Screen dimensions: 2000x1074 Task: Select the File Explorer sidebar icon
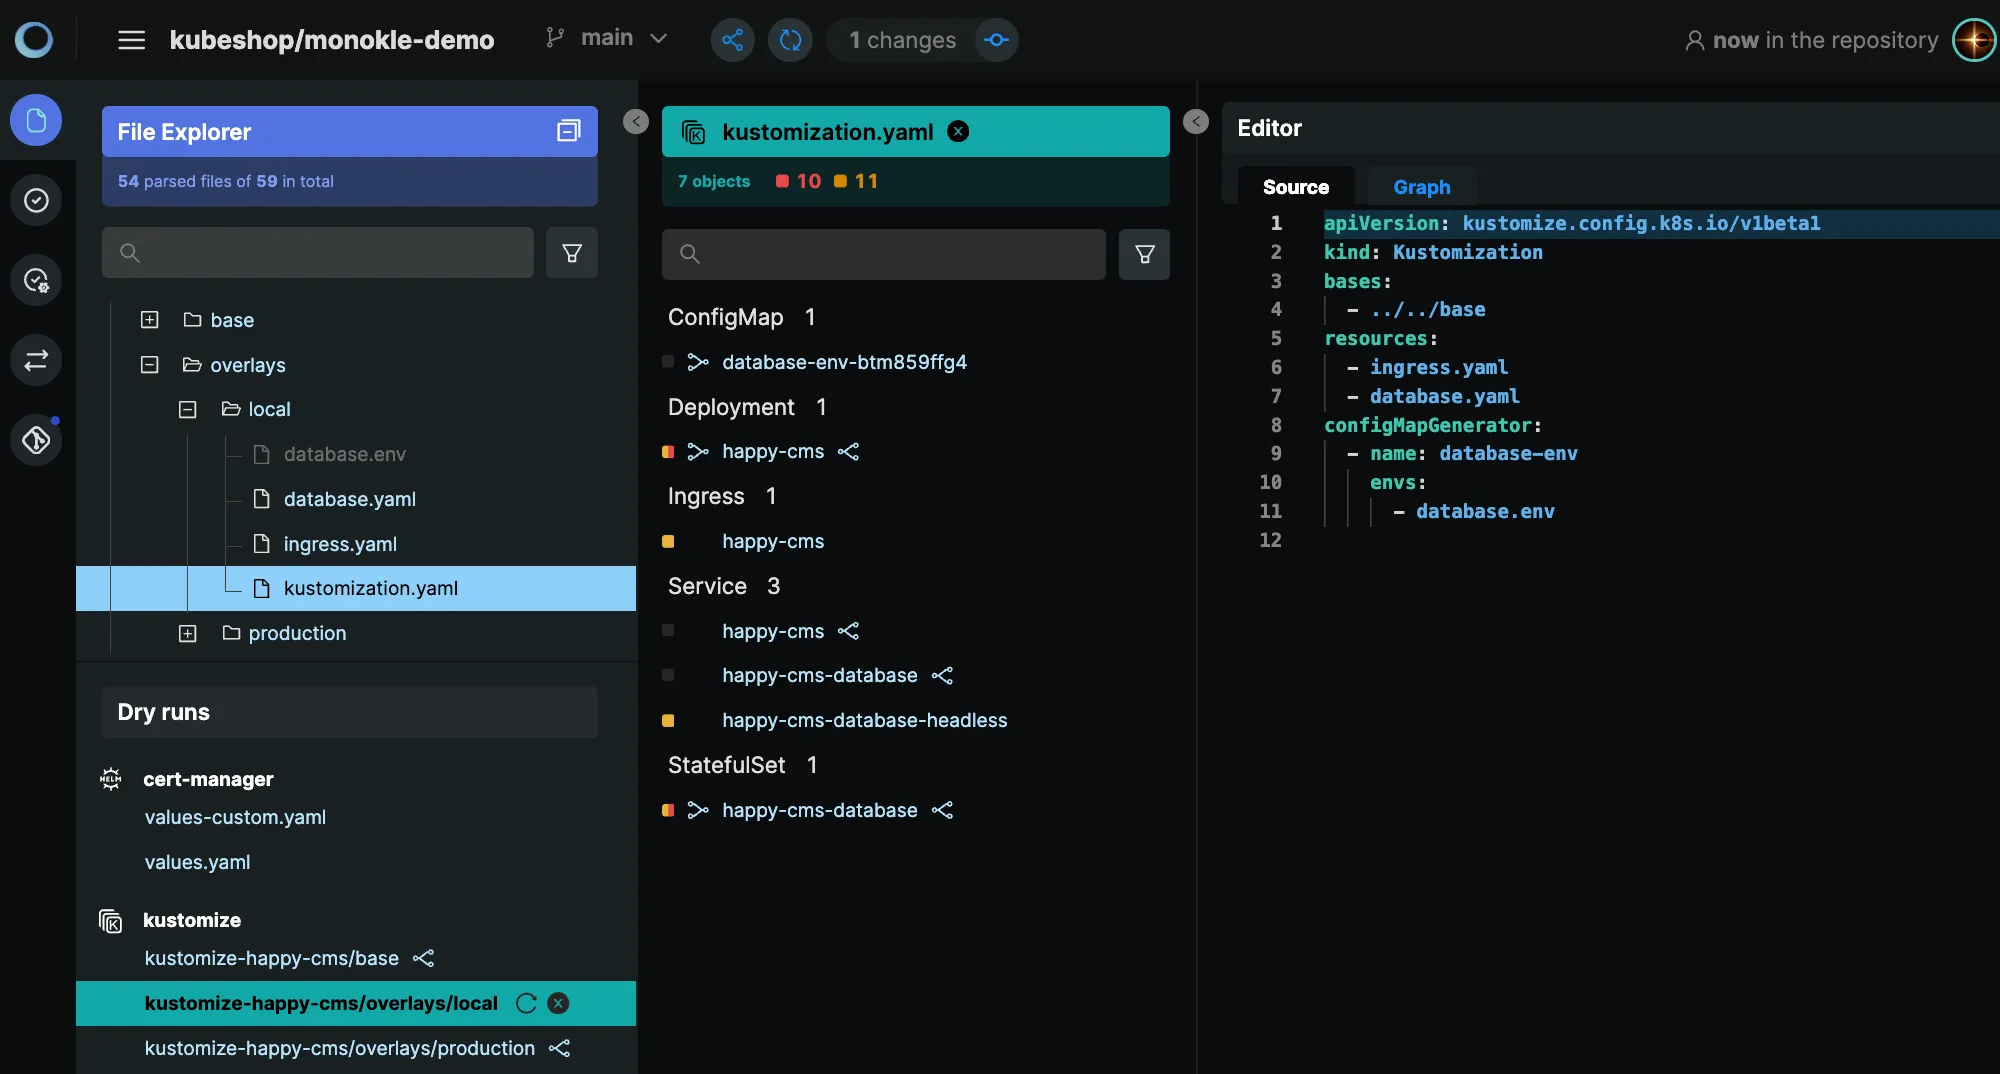click(36, 121)
